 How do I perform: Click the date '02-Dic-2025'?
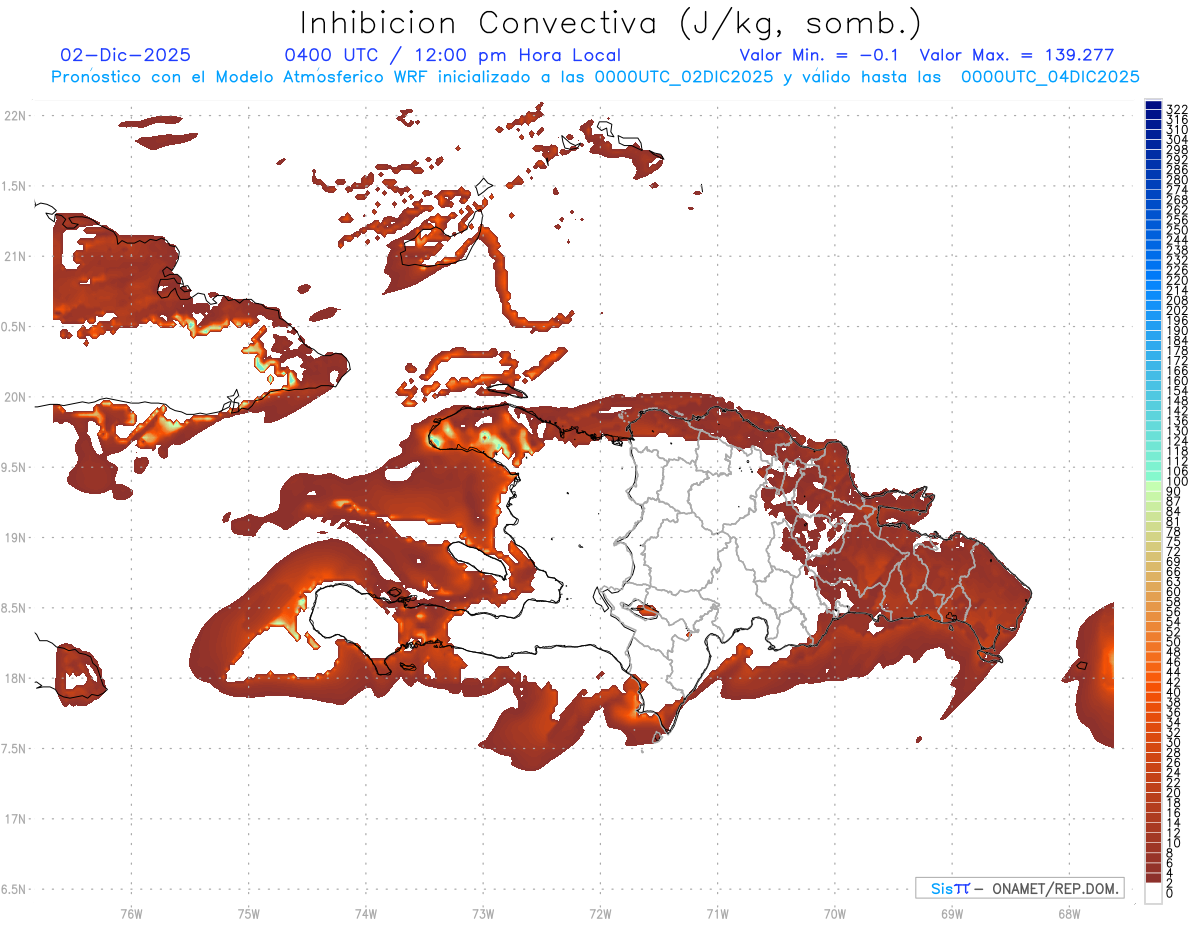click(x=125, y=55)
